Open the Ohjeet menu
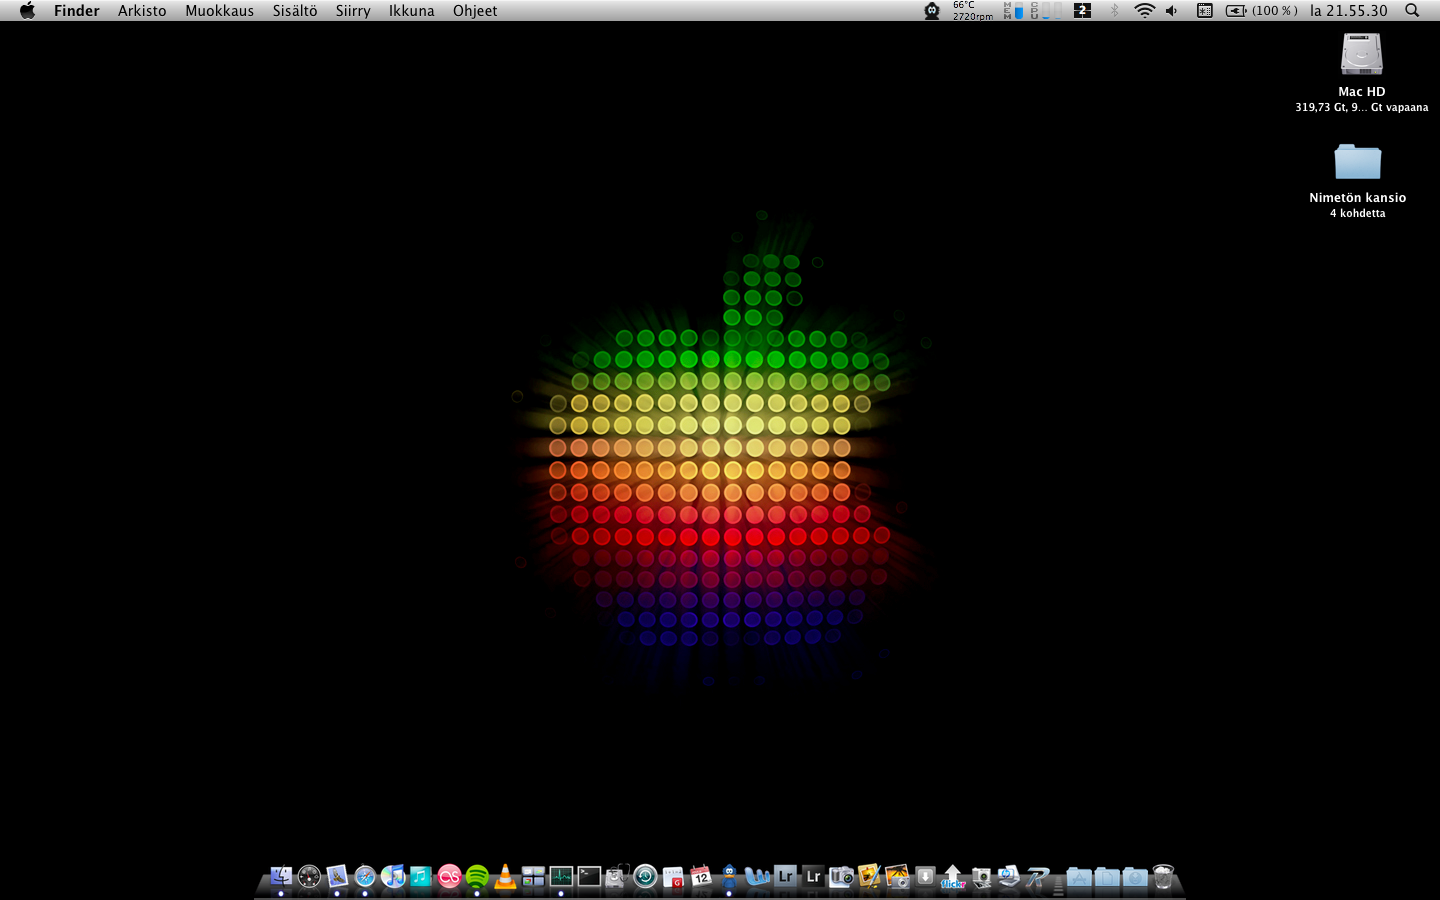This screenshot has height=900, width=1440. point(475,10)
